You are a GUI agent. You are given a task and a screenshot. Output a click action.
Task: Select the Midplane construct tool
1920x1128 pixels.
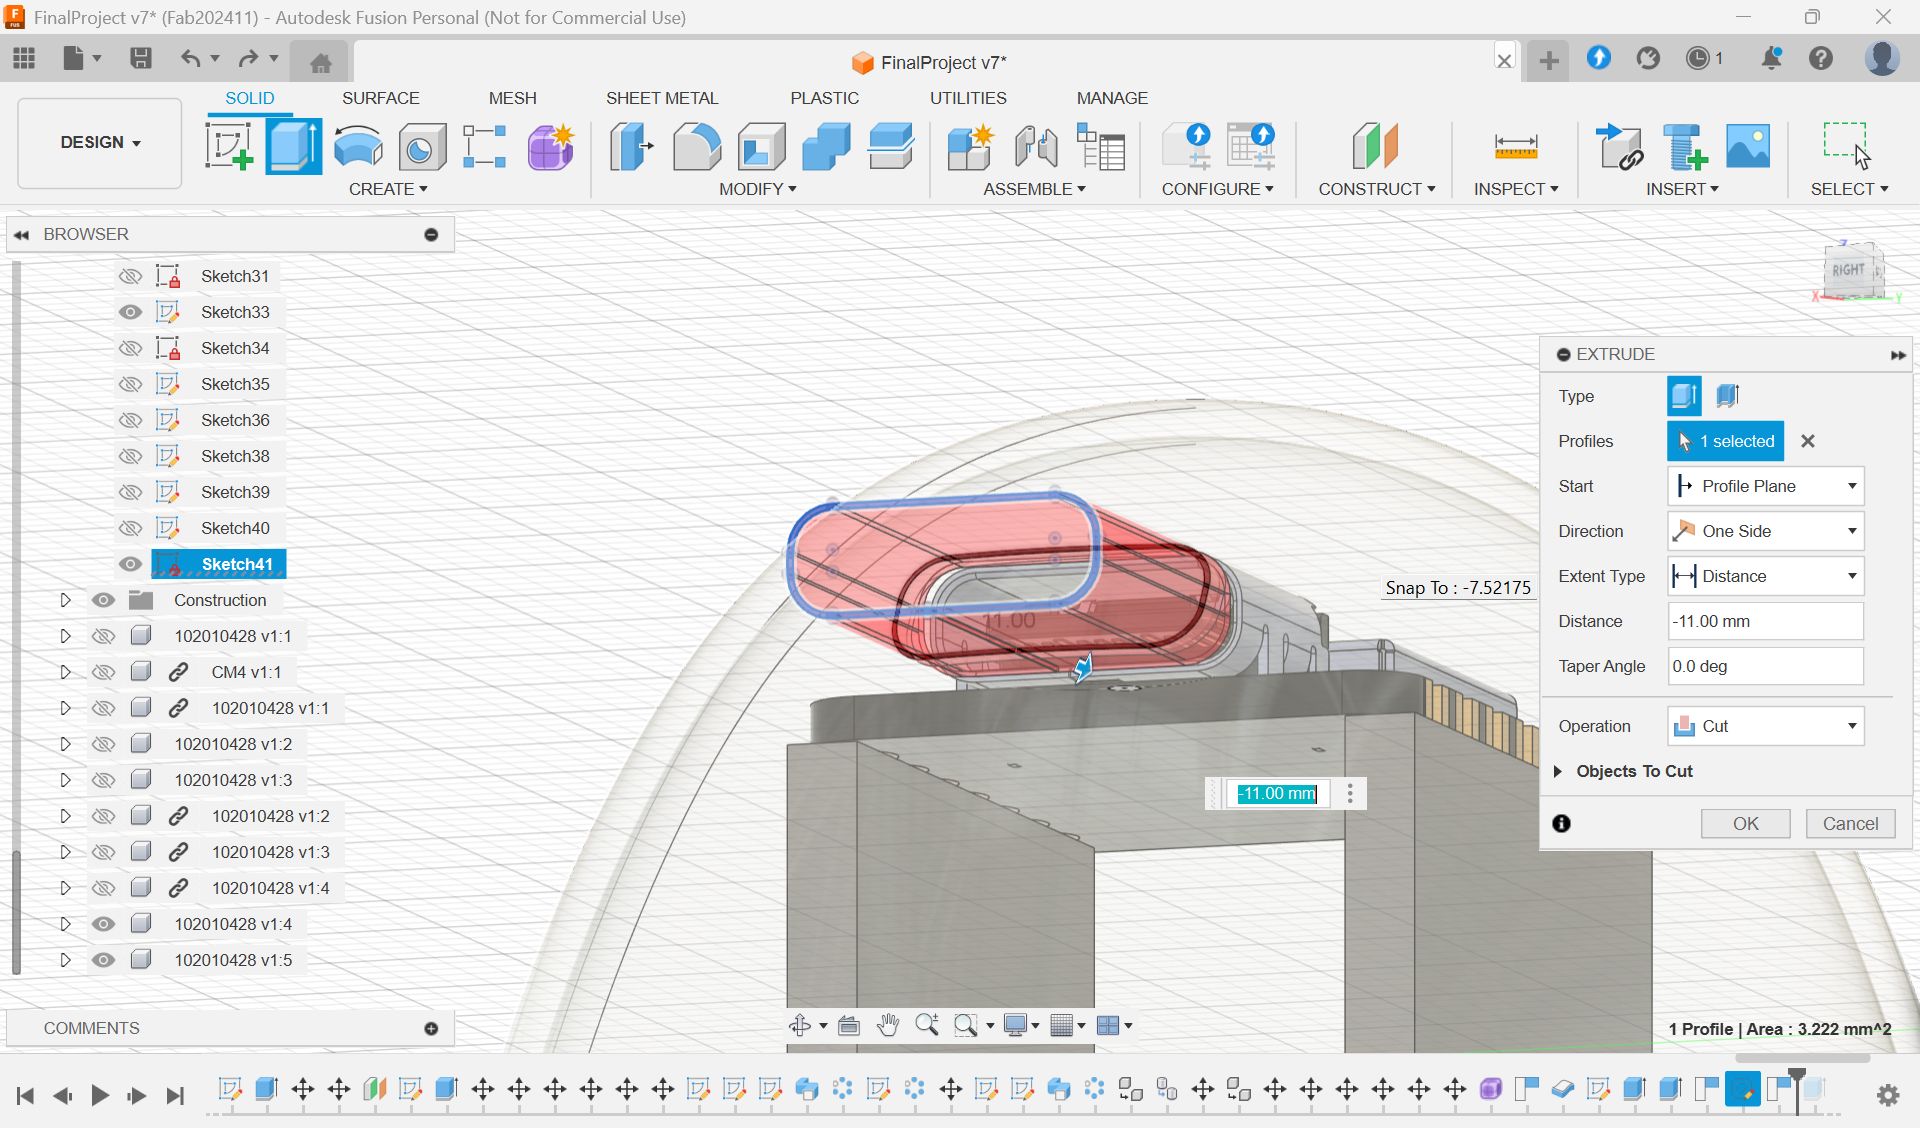1375,146
